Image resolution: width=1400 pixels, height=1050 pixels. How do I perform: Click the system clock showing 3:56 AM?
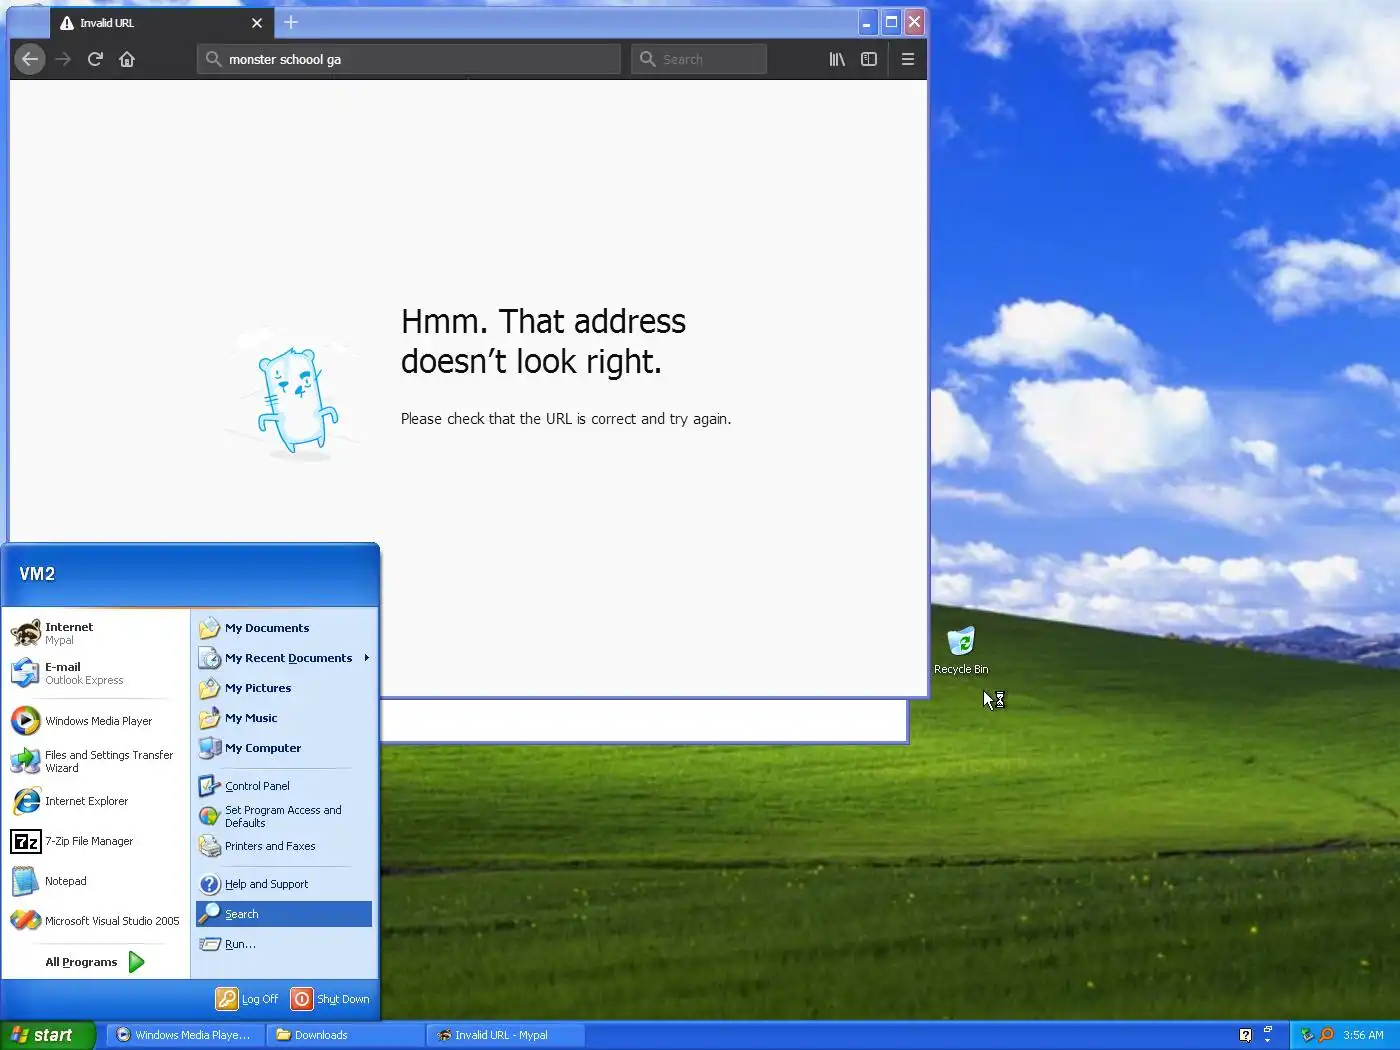(x=1363, y=1035)
